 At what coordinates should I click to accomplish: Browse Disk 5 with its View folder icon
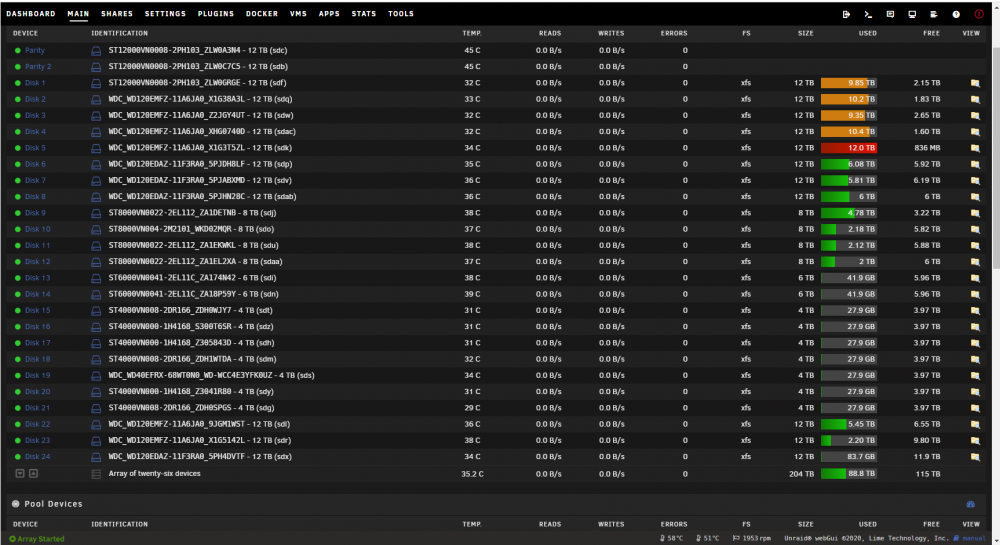click(x=974, y=148)
